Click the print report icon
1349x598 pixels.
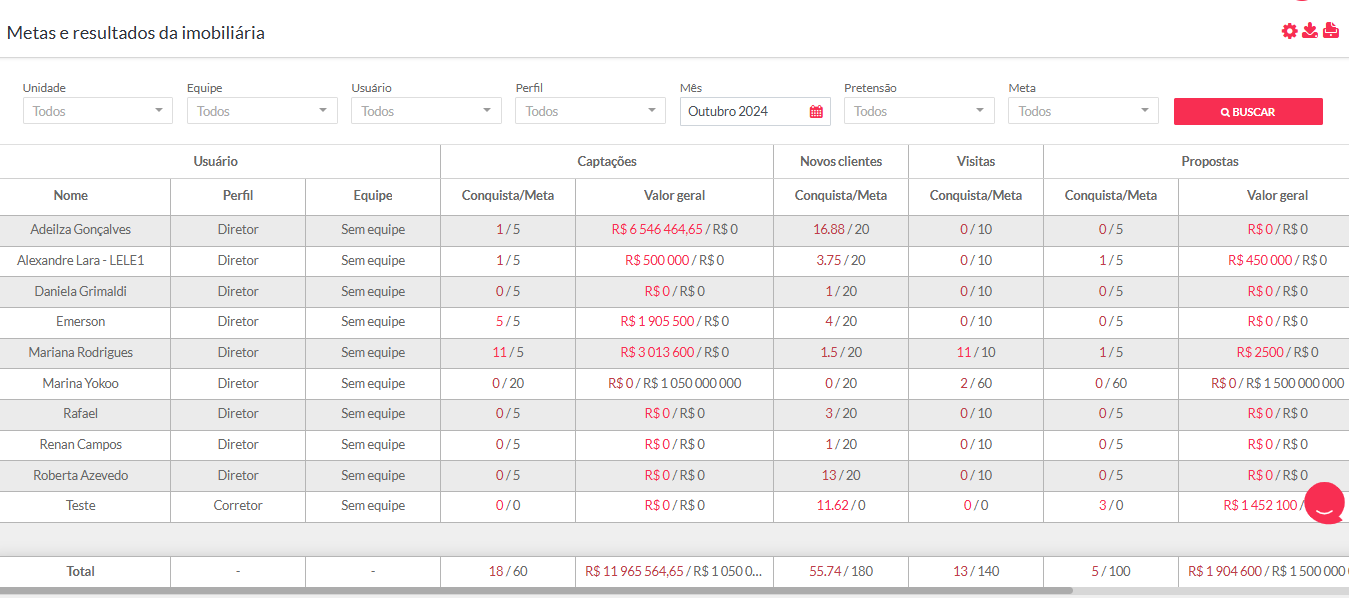[x=1331, y=31]
